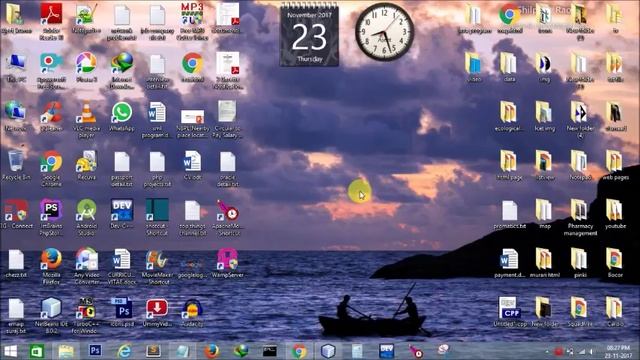The width and height of the screenshot is (640, 360).
Task: Click the taskbar date and time
Action: pyautogui.click(x=618, y=351)
